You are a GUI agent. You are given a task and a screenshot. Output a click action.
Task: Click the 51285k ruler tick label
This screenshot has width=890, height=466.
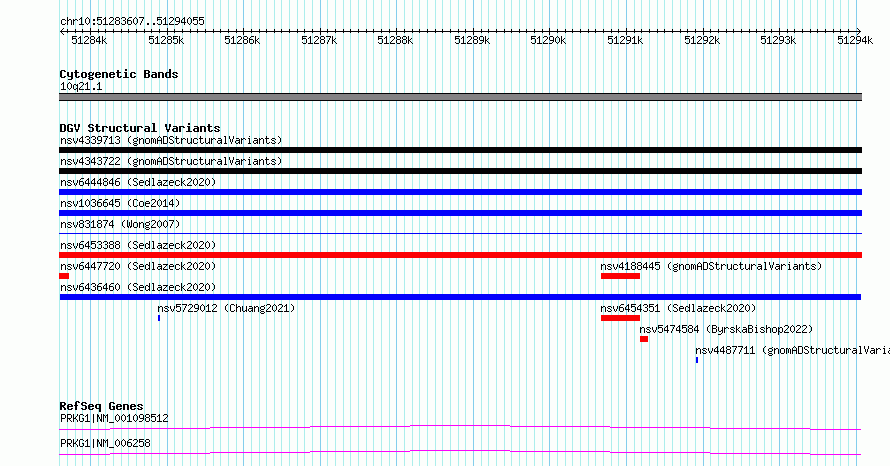pyautogui.click(x=166, y=40)
